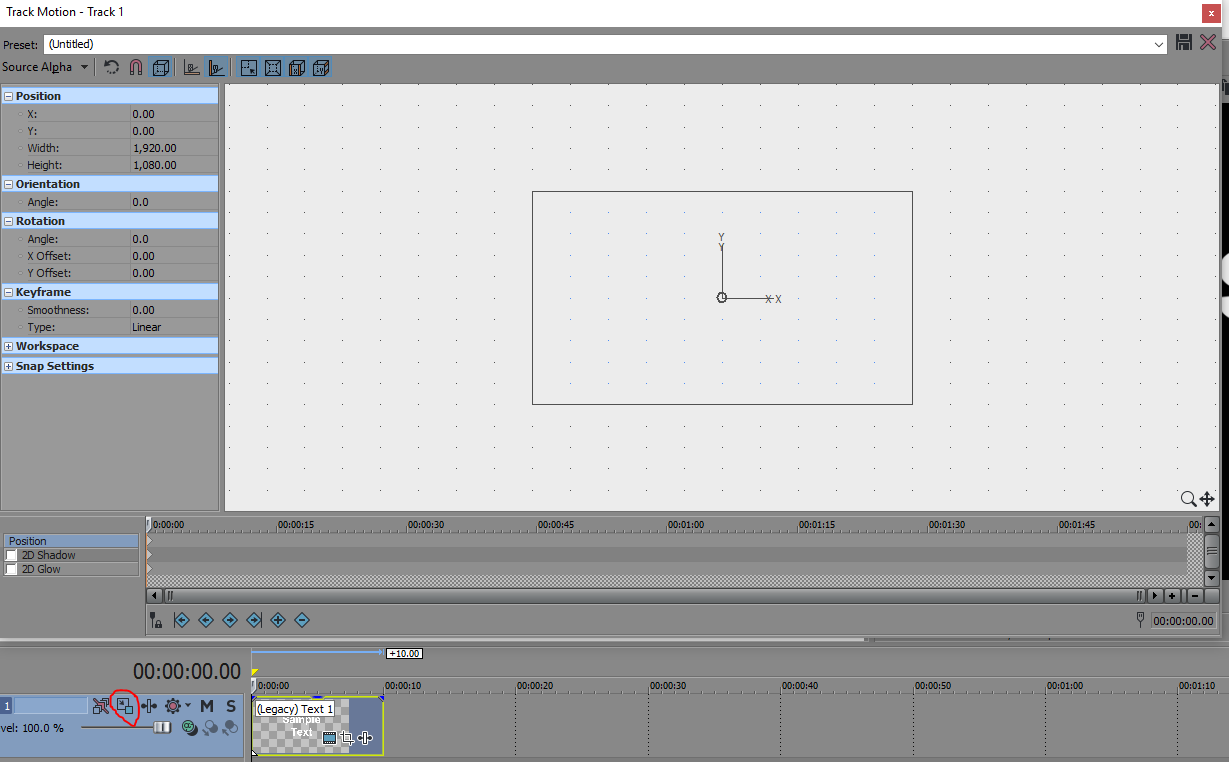Click keyframe timeline scroll-left arrow
The image size is (1229, 762).
click(x=155, y=595)
